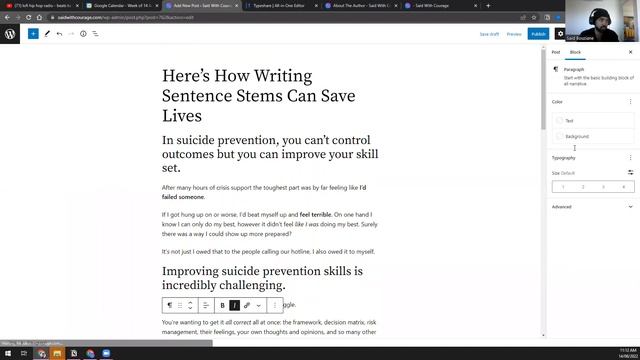The image size is (640, 360).
Task: Insert a link with the link icon
Action: (247, 305)
